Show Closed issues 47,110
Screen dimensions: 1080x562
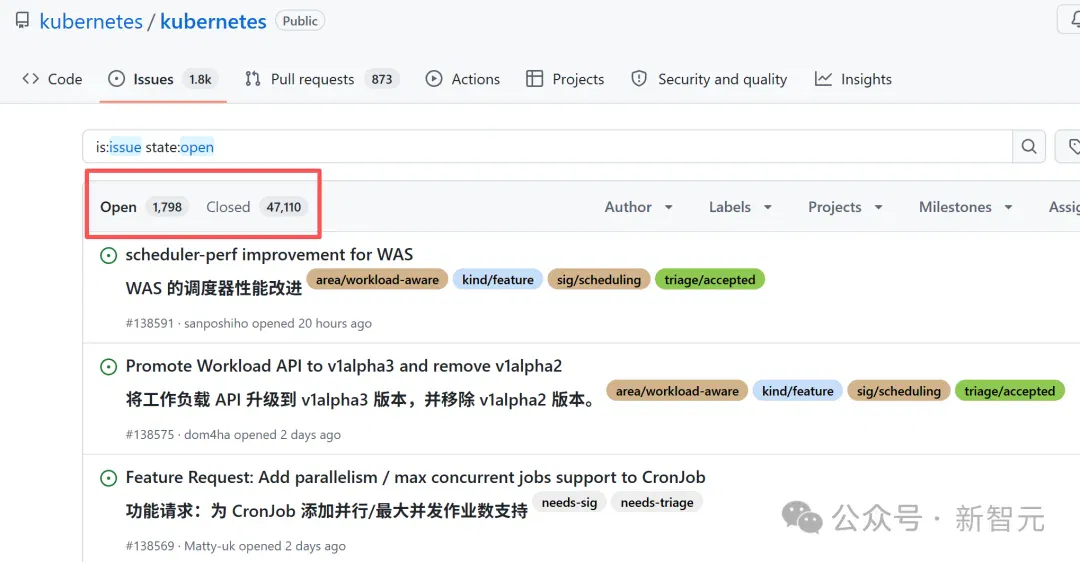coord(256,207)
